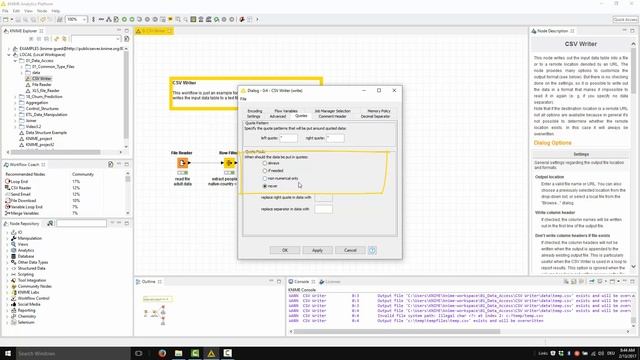Open the Comment Header tab
Screen dimensions: 640x360
click(332, 116)
